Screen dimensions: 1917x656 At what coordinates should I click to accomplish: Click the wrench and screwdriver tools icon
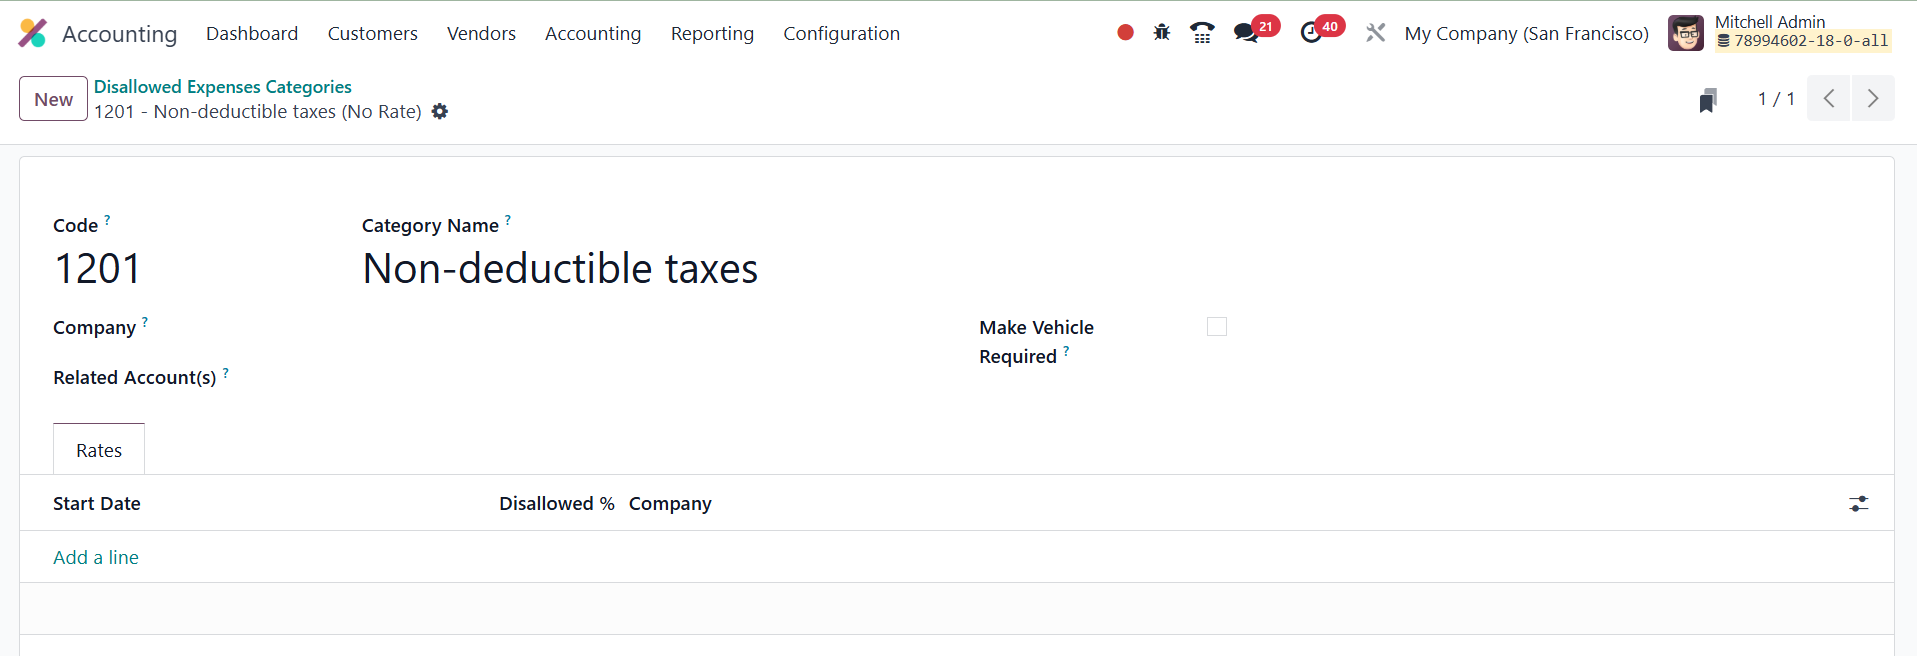[x=1376, y=33]
